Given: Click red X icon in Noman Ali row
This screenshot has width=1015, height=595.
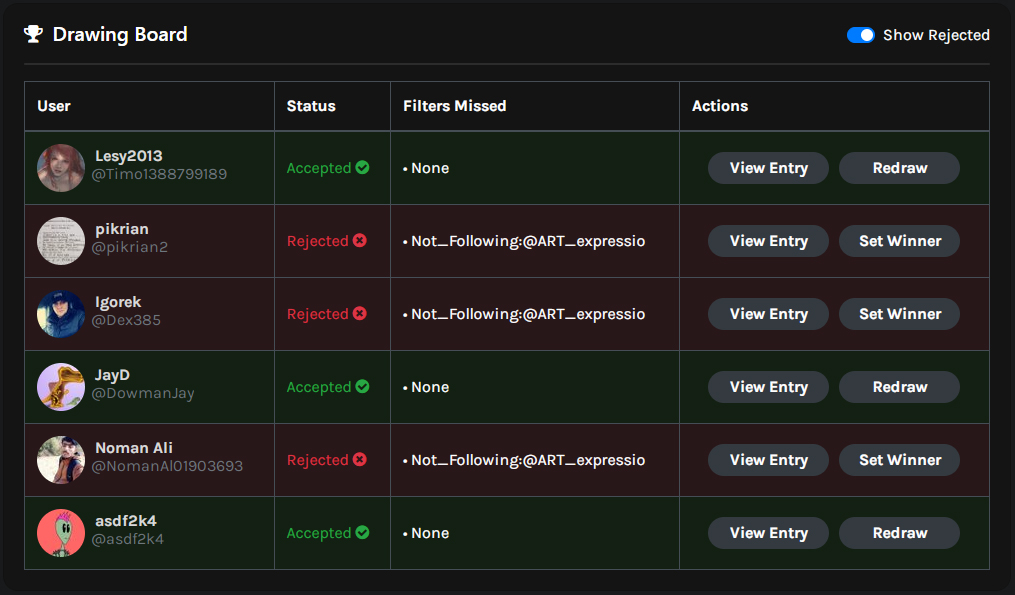Looking at the screenshot, I should tap(360, 460).
